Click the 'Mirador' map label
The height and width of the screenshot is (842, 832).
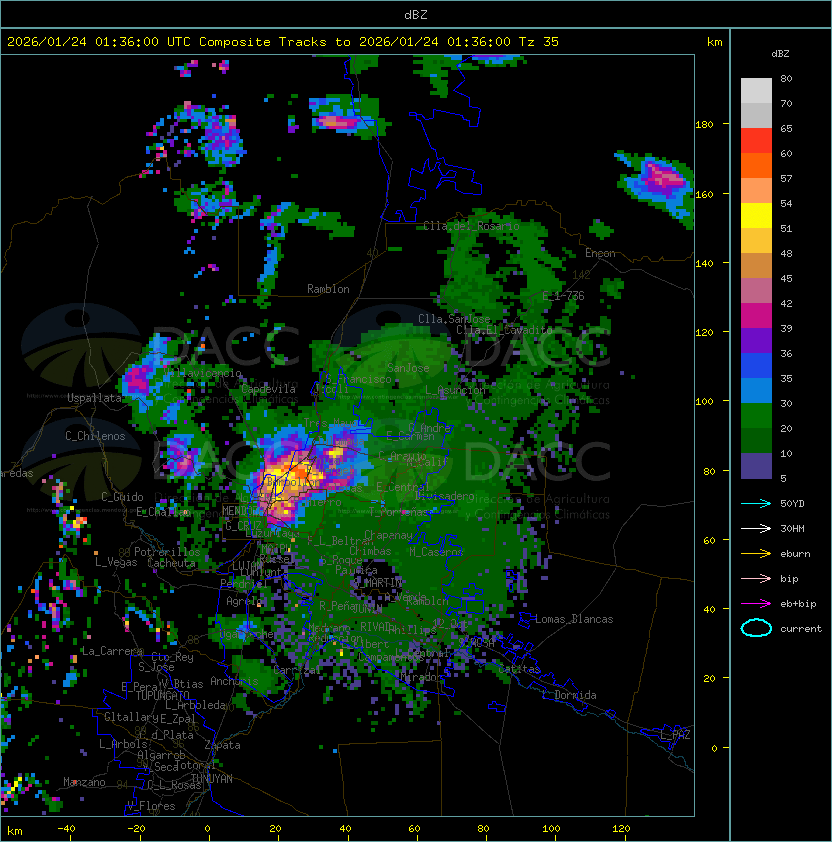click(421, 678)
